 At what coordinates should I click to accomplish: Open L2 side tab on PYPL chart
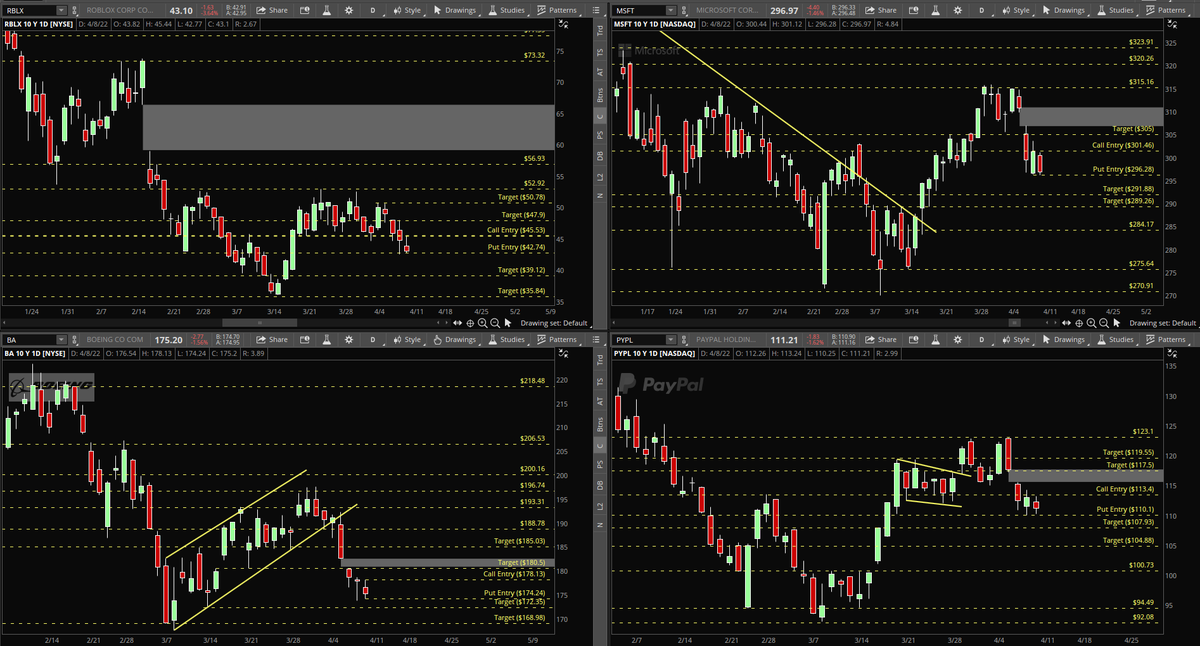(600, 508)
